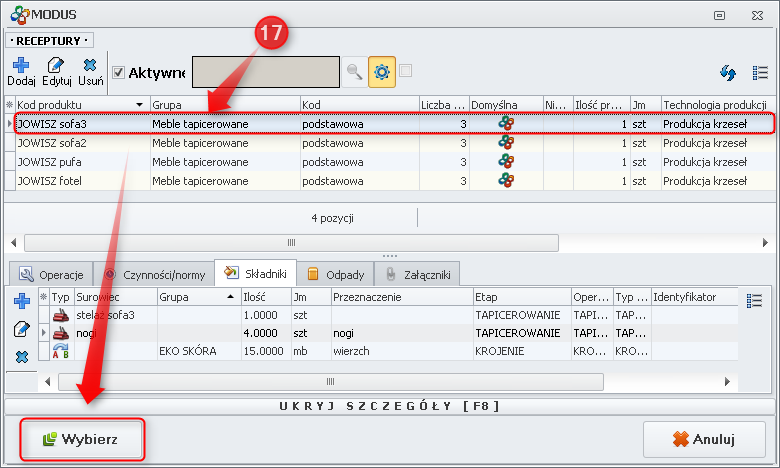Click default icon in JOWISZ pufa row
This screenshot has width=780, height=468.
coord(506,161)
